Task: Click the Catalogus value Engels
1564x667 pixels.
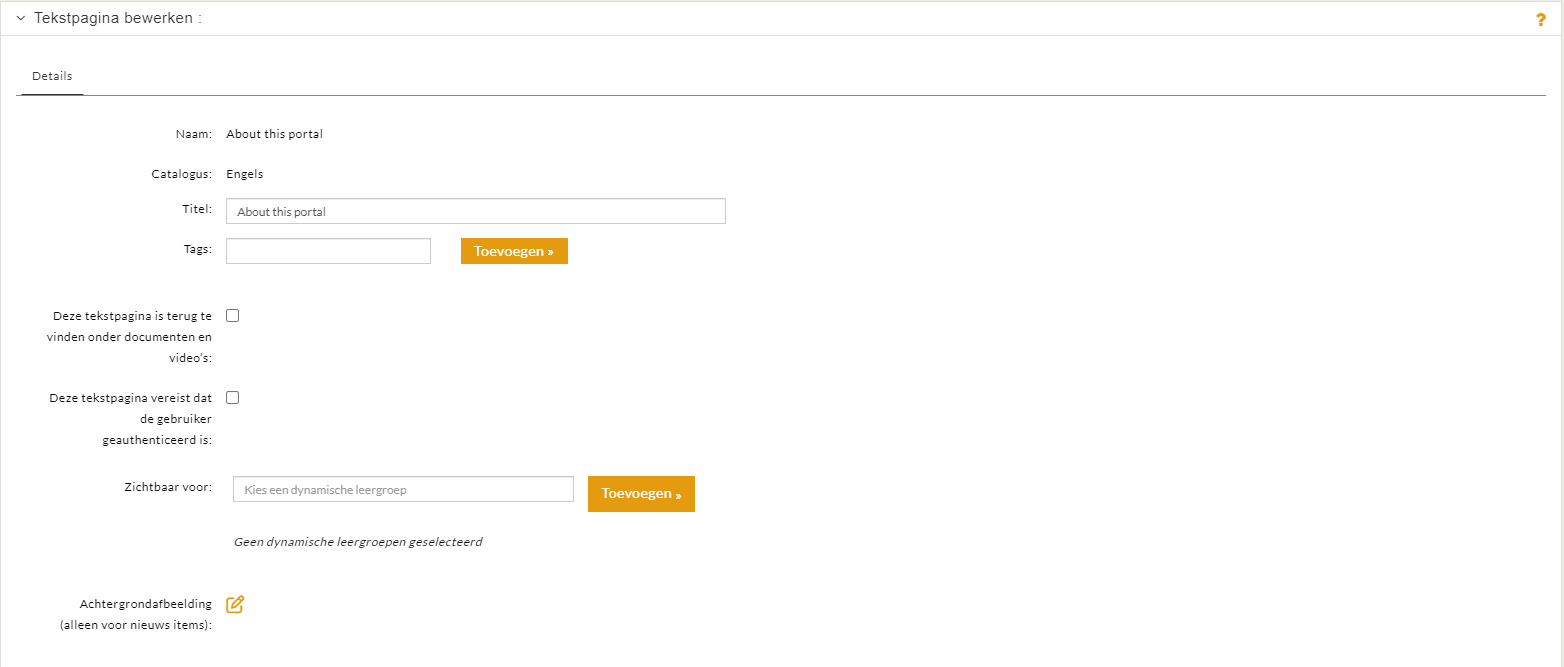Action: pyautogui.click(x=245, y=174)
